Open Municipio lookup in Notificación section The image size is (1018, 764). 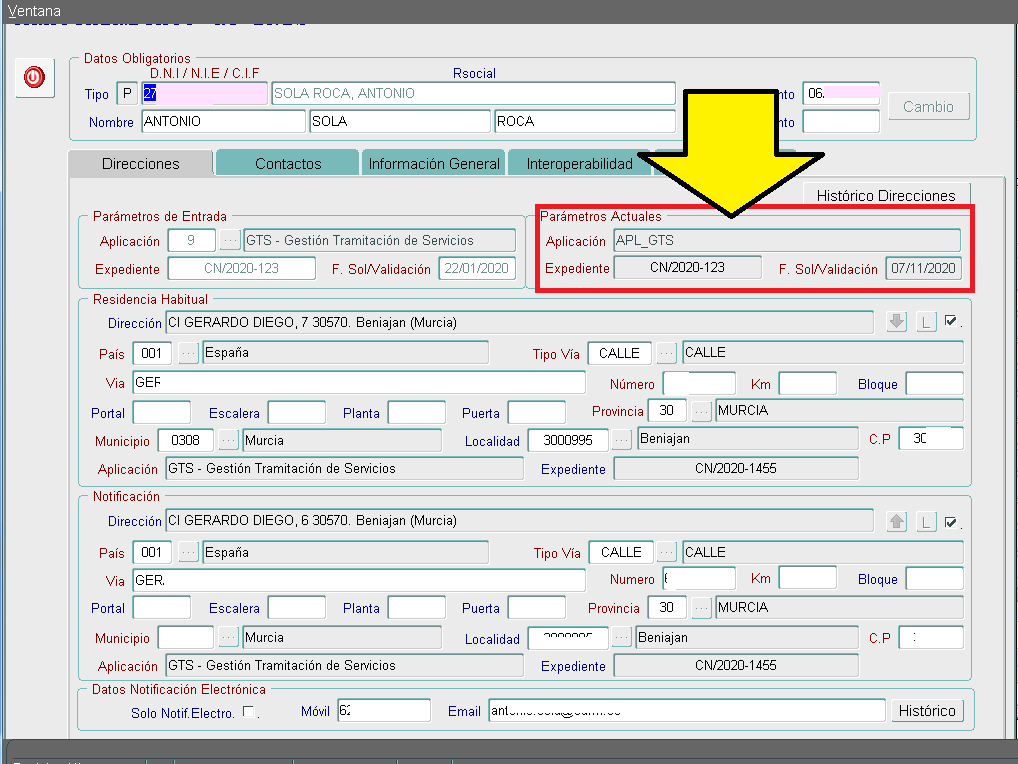click(229, 638)
